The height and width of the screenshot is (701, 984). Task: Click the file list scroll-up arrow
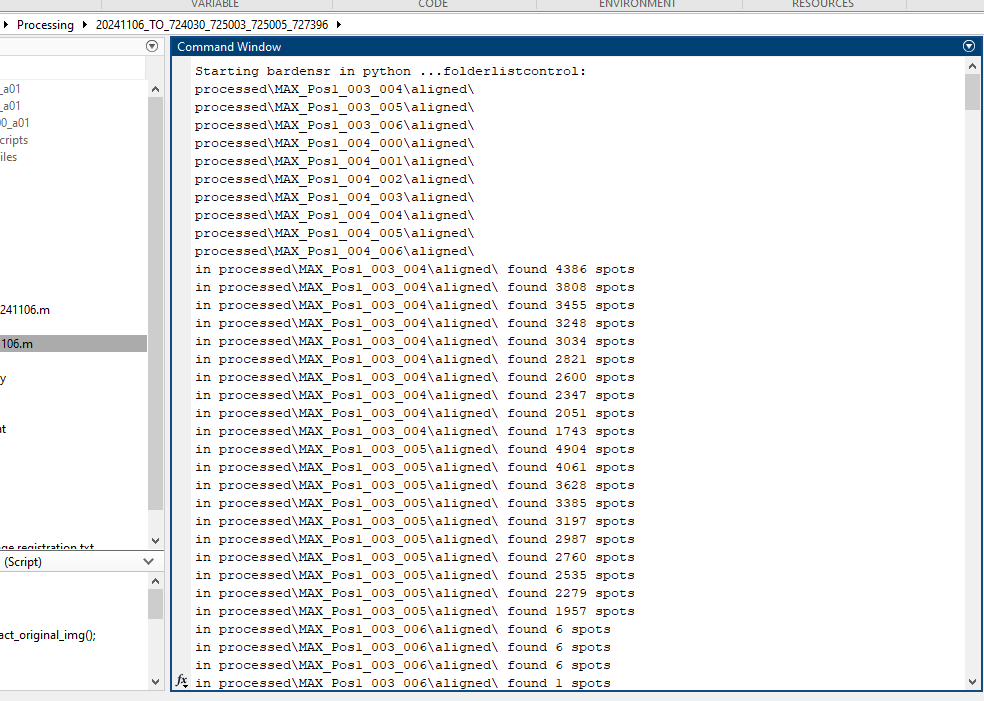155,89
